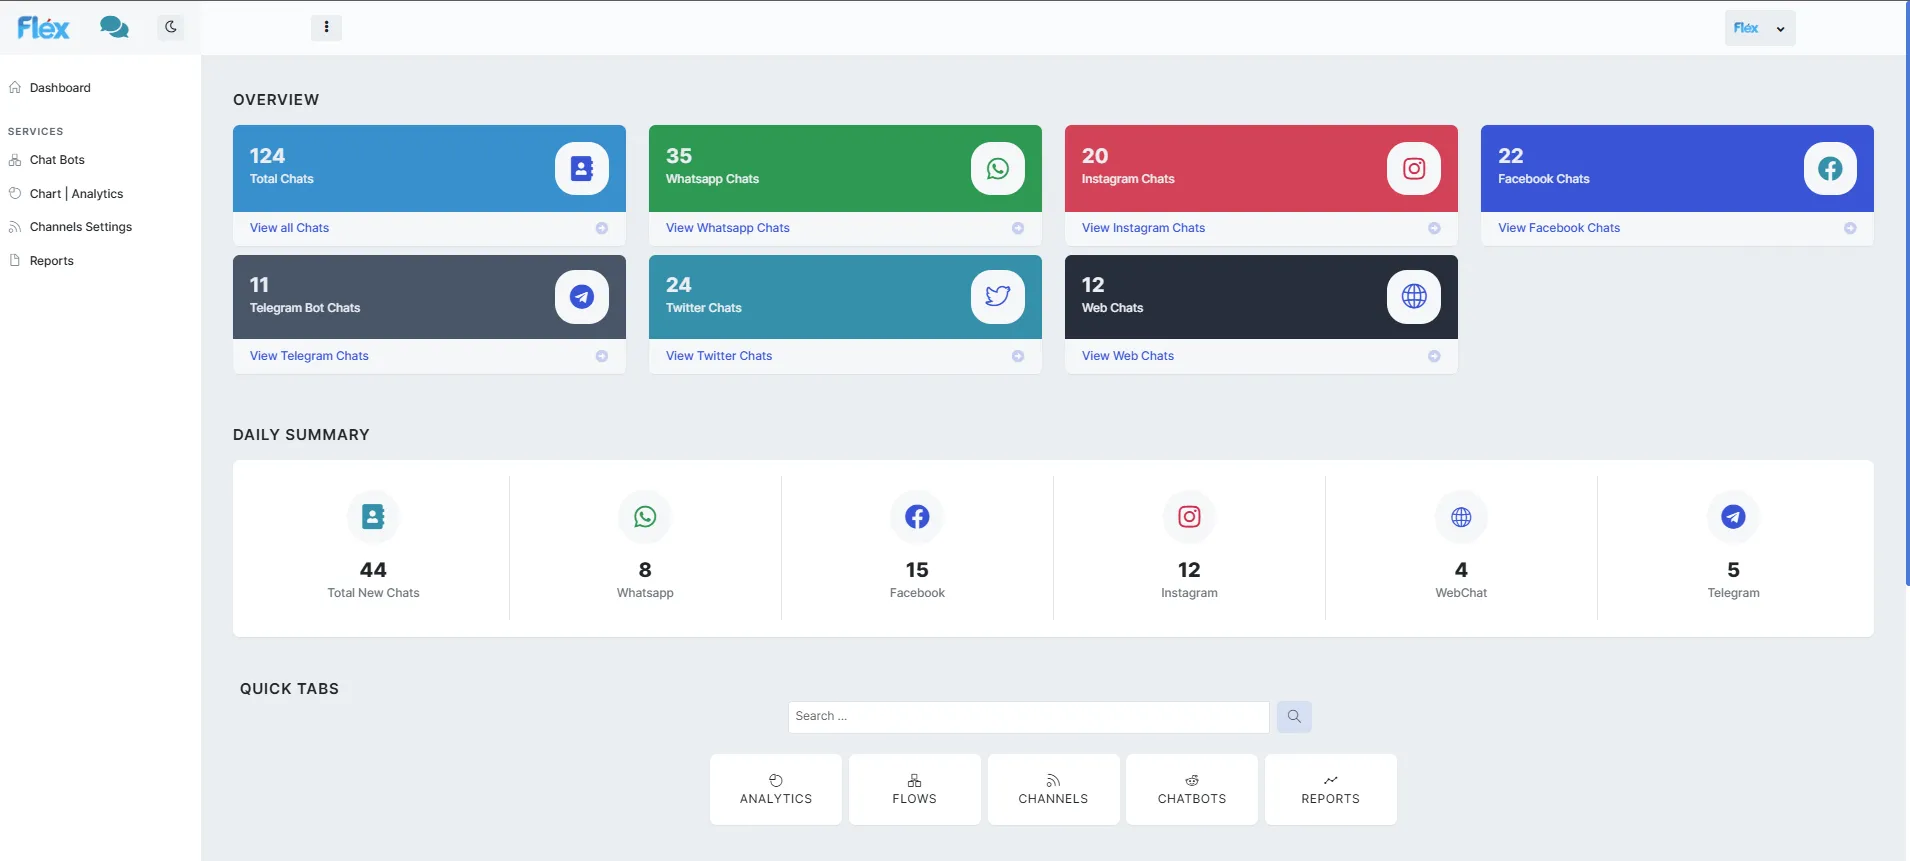1910x861 pixels.
Task: Toggle dark mode with the moon icon
Action: (171, 27)
